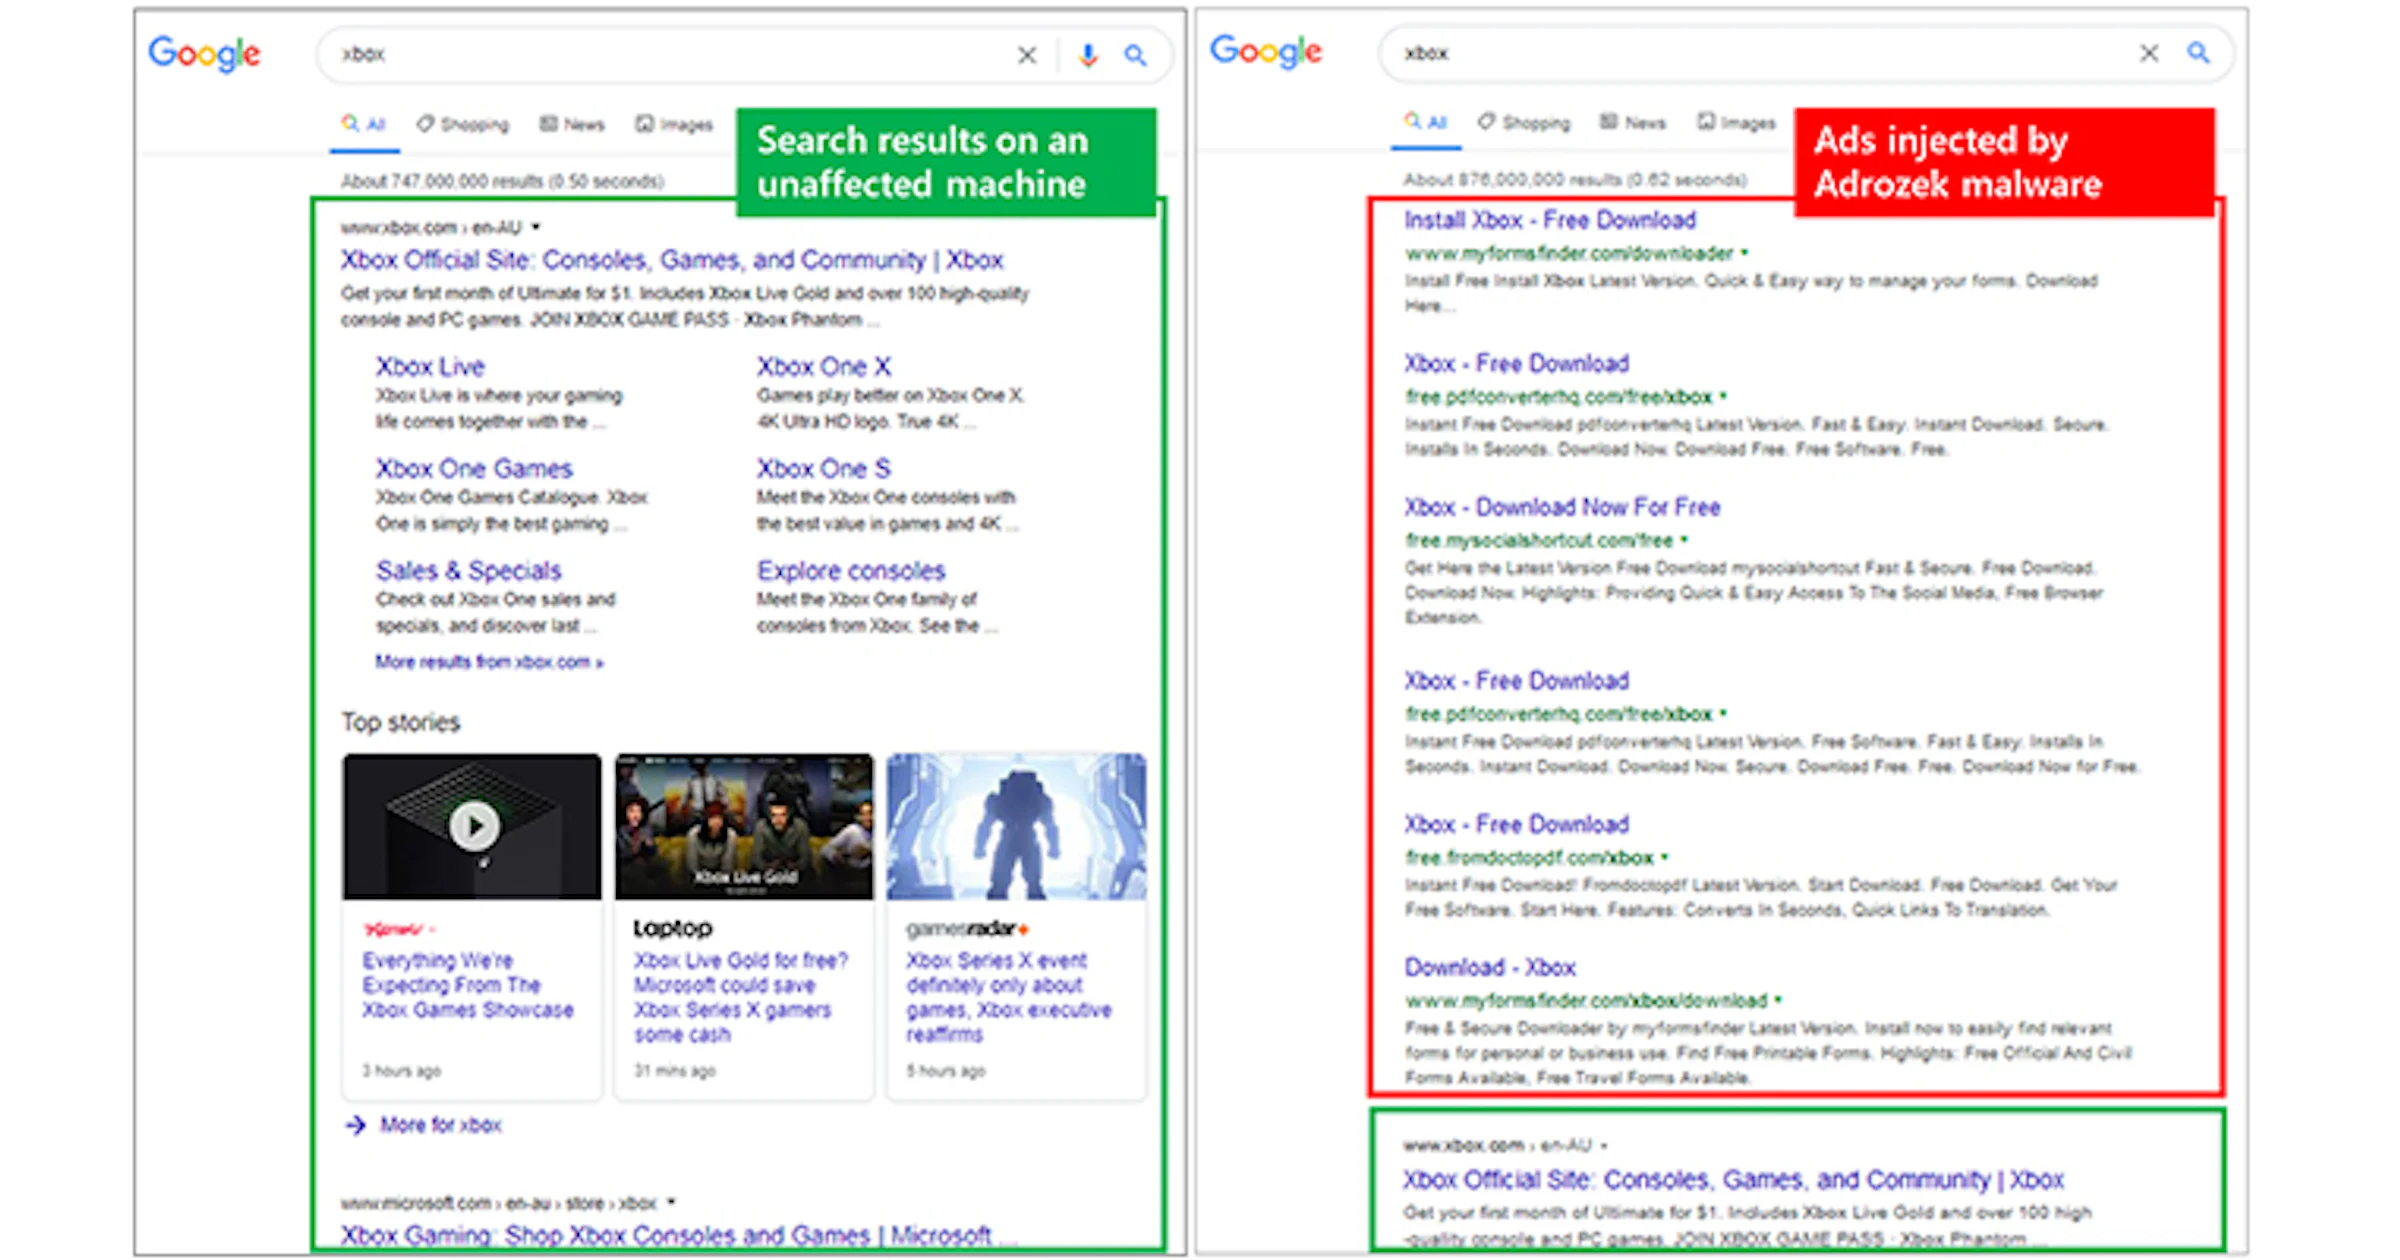This screenshot has width=2400, height=1260.
Task: Open the Halo character story thumbnail
Action: point(1016,827)
